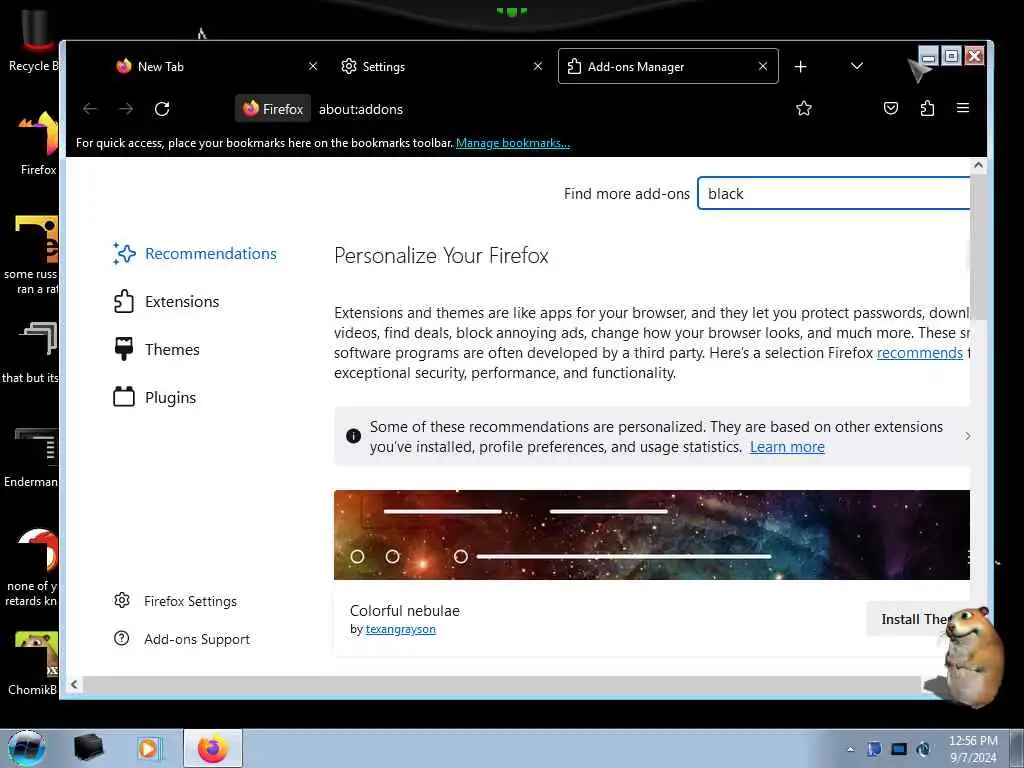Image resolution: width=1024 pixels, height=768 pixels.
Task: Click the scroll up arrow of page scrollbar
Action: 978,165
